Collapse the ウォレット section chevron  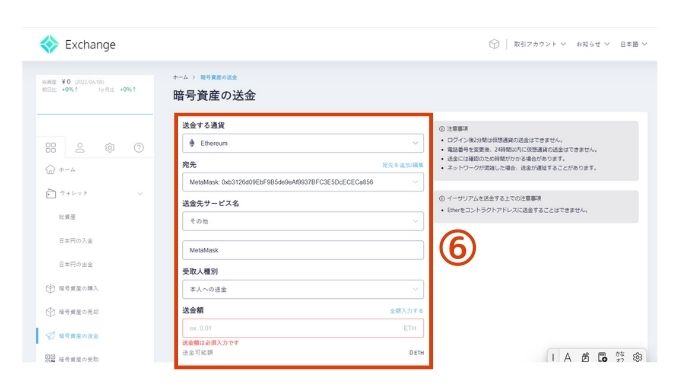tap(140, 193)
